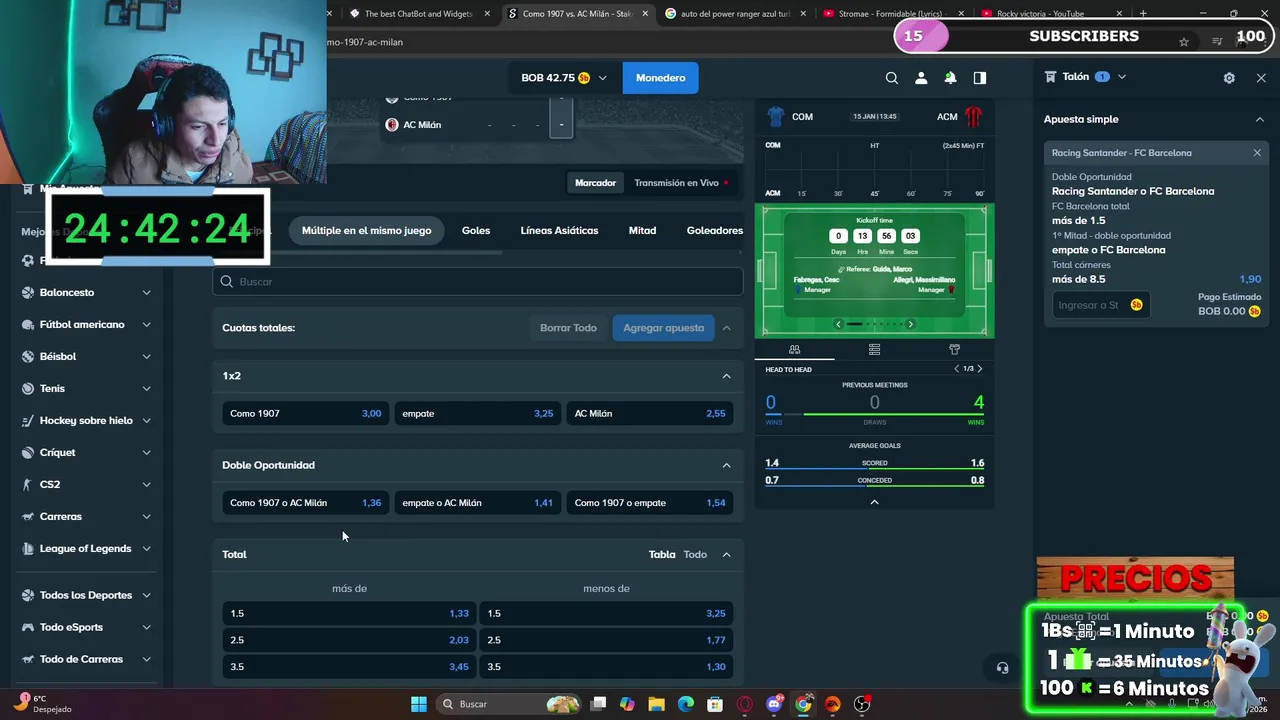
Task: Open the Monedero wallet
Action: click(661, 78)
